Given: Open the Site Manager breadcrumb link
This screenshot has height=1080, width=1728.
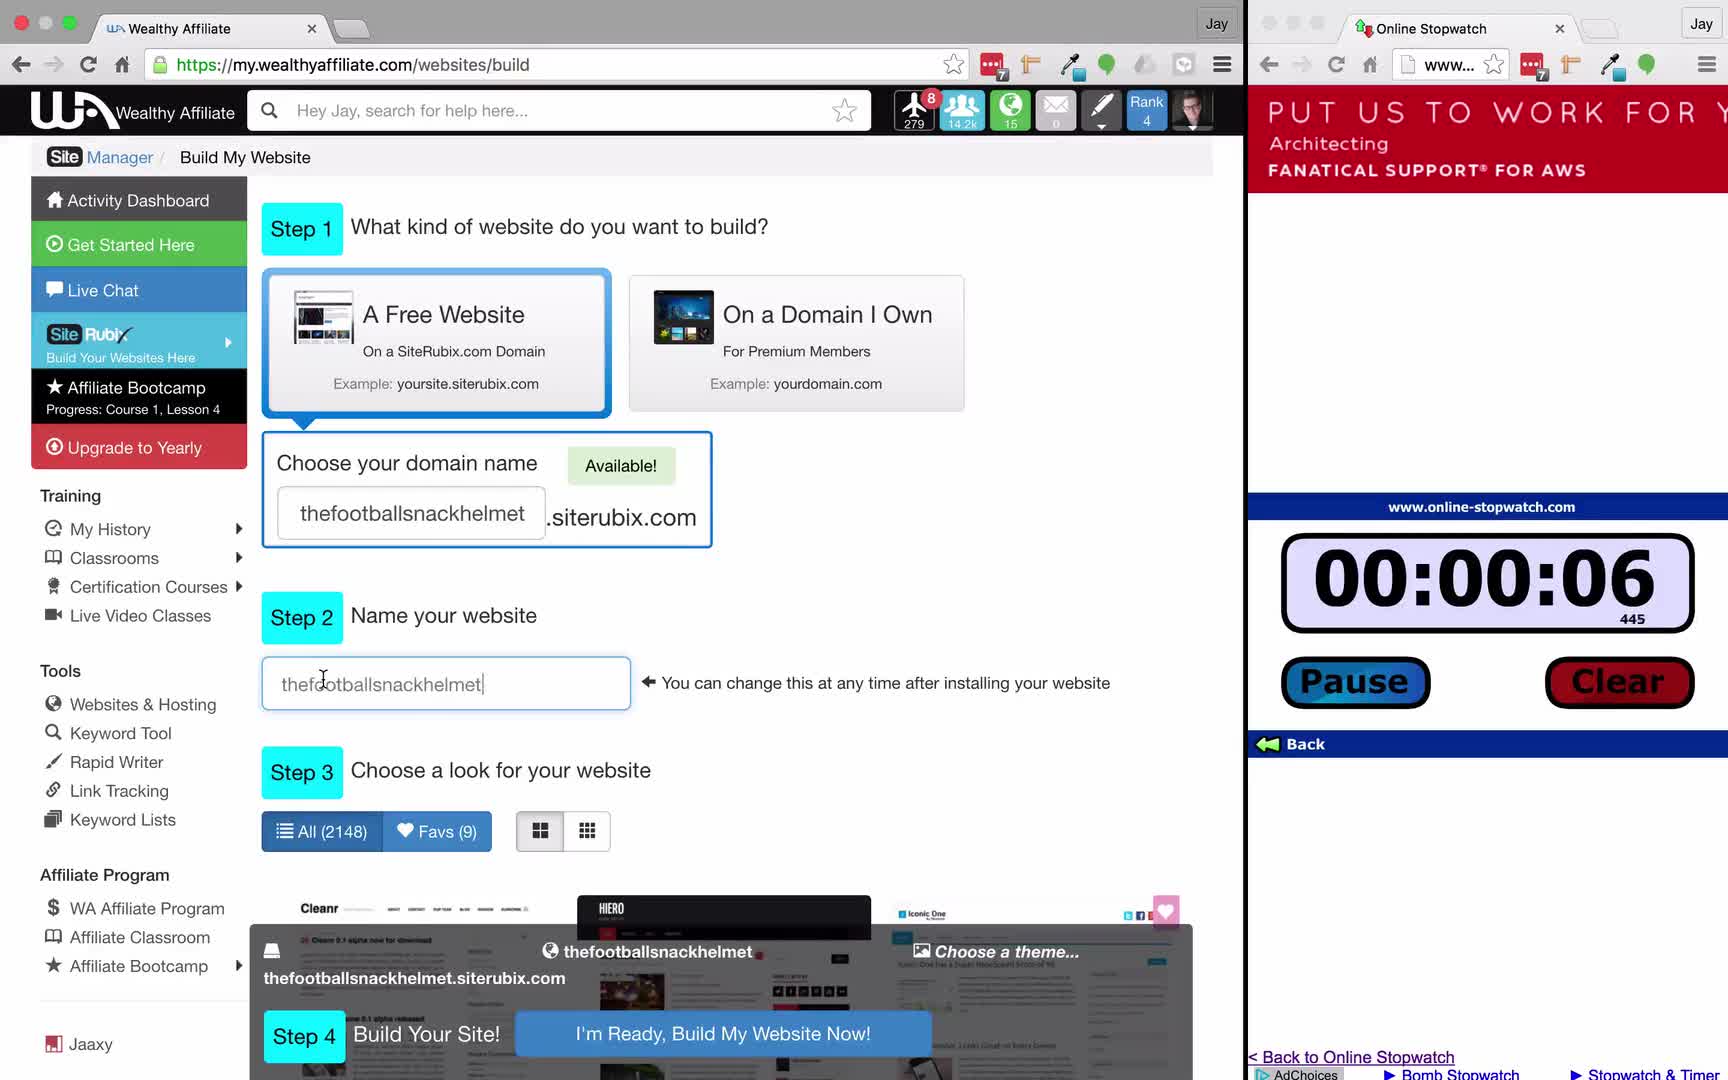Looking at the screenshot, I should pyautogui.click(x=100, y=157).
